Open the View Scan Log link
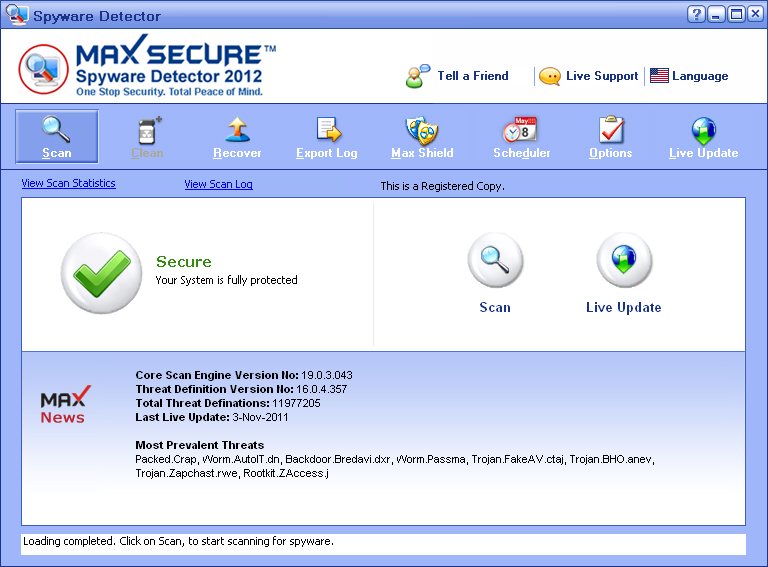This screenshot has height=567, width=768. pos(218,184)
